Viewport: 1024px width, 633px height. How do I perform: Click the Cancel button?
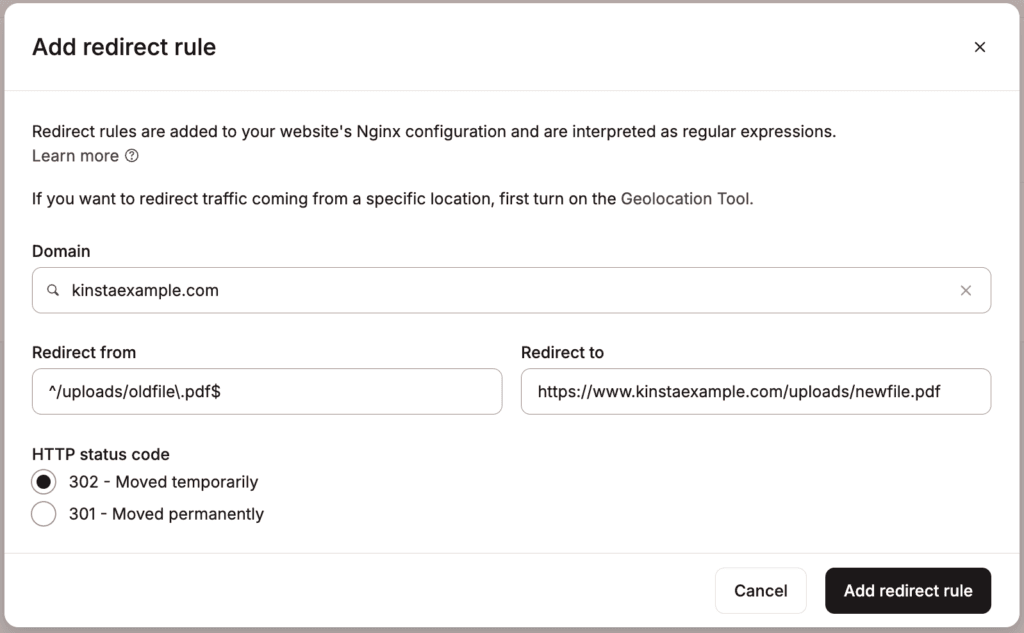pyautogui.click(x=760, y=590)
